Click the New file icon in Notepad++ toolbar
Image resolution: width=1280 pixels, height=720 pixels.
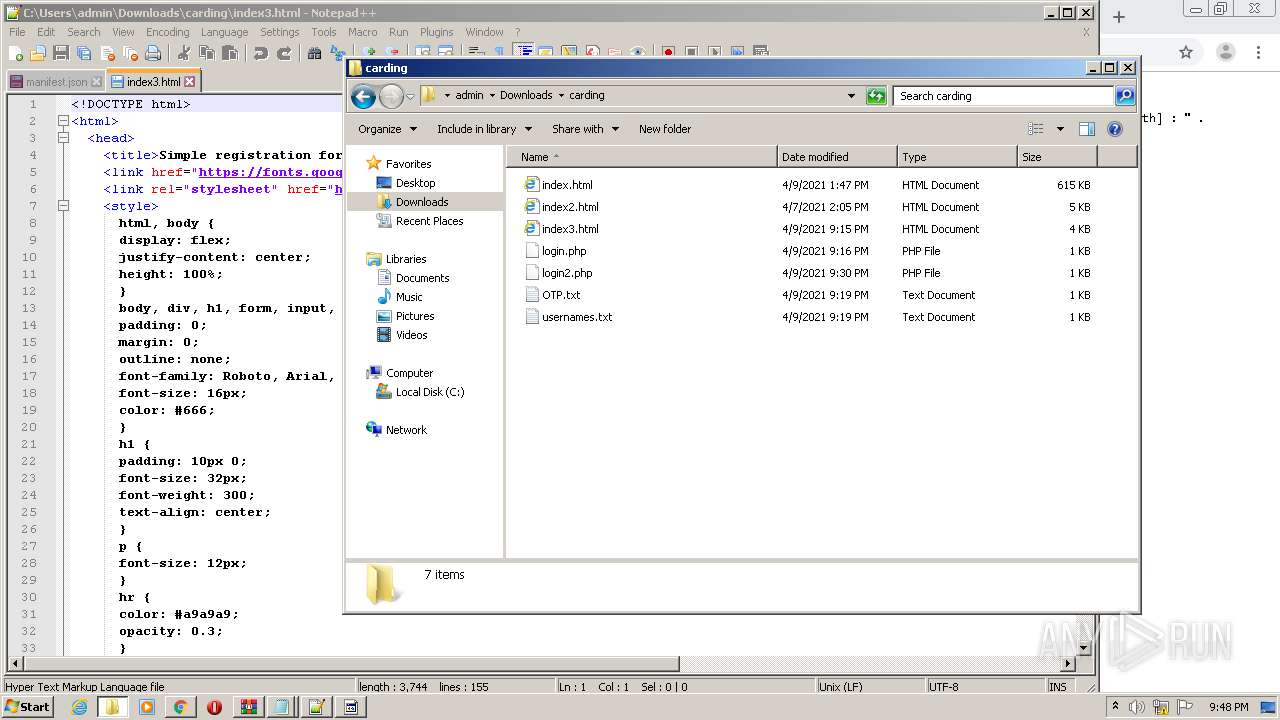click(x=16, y=53)
